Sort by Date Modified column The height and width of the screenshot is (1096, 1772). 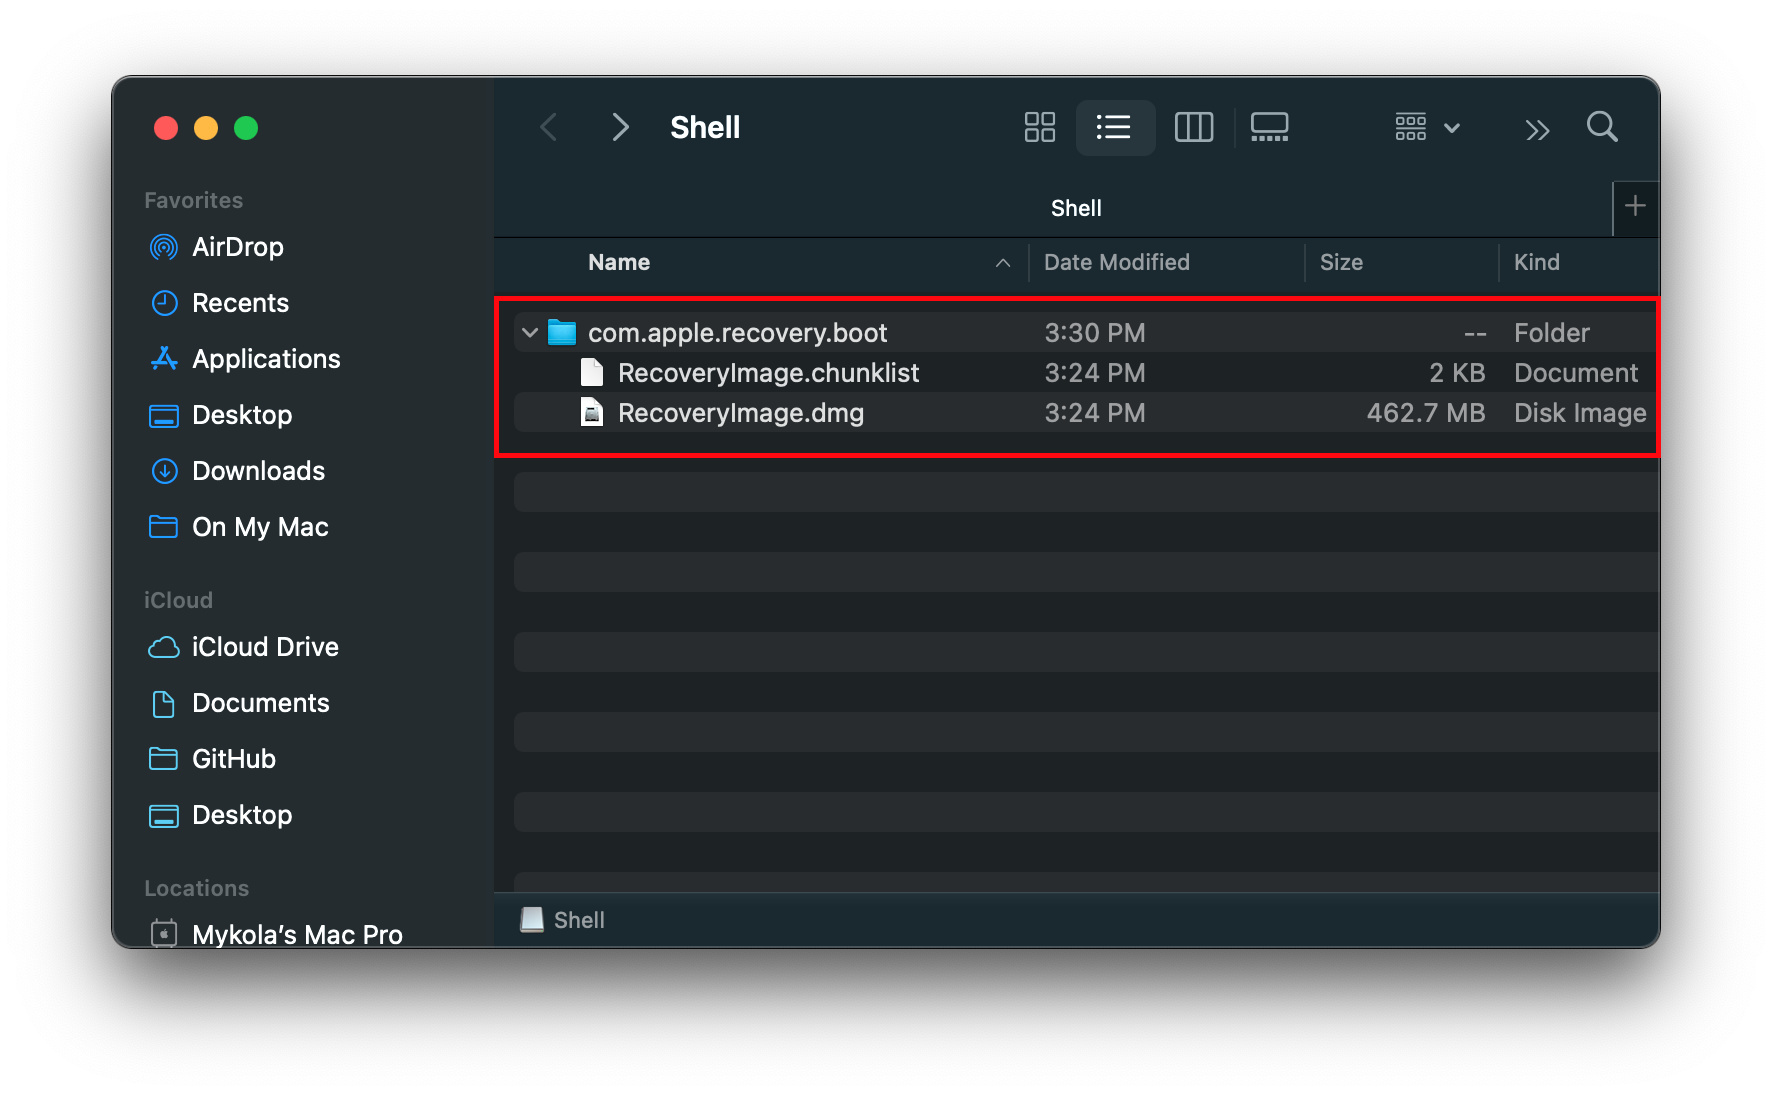(1116, 263)
